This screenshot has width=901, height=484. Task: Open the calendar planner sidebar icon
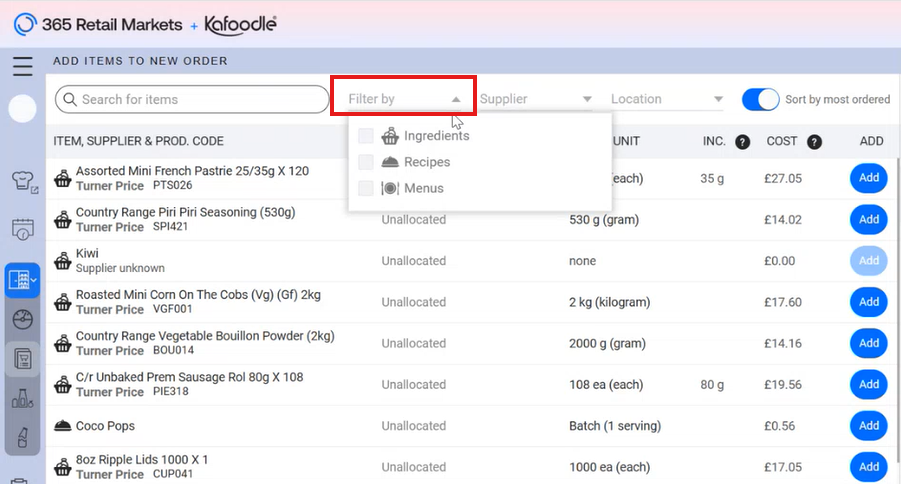pyautogui.click(x=22, y=229)
